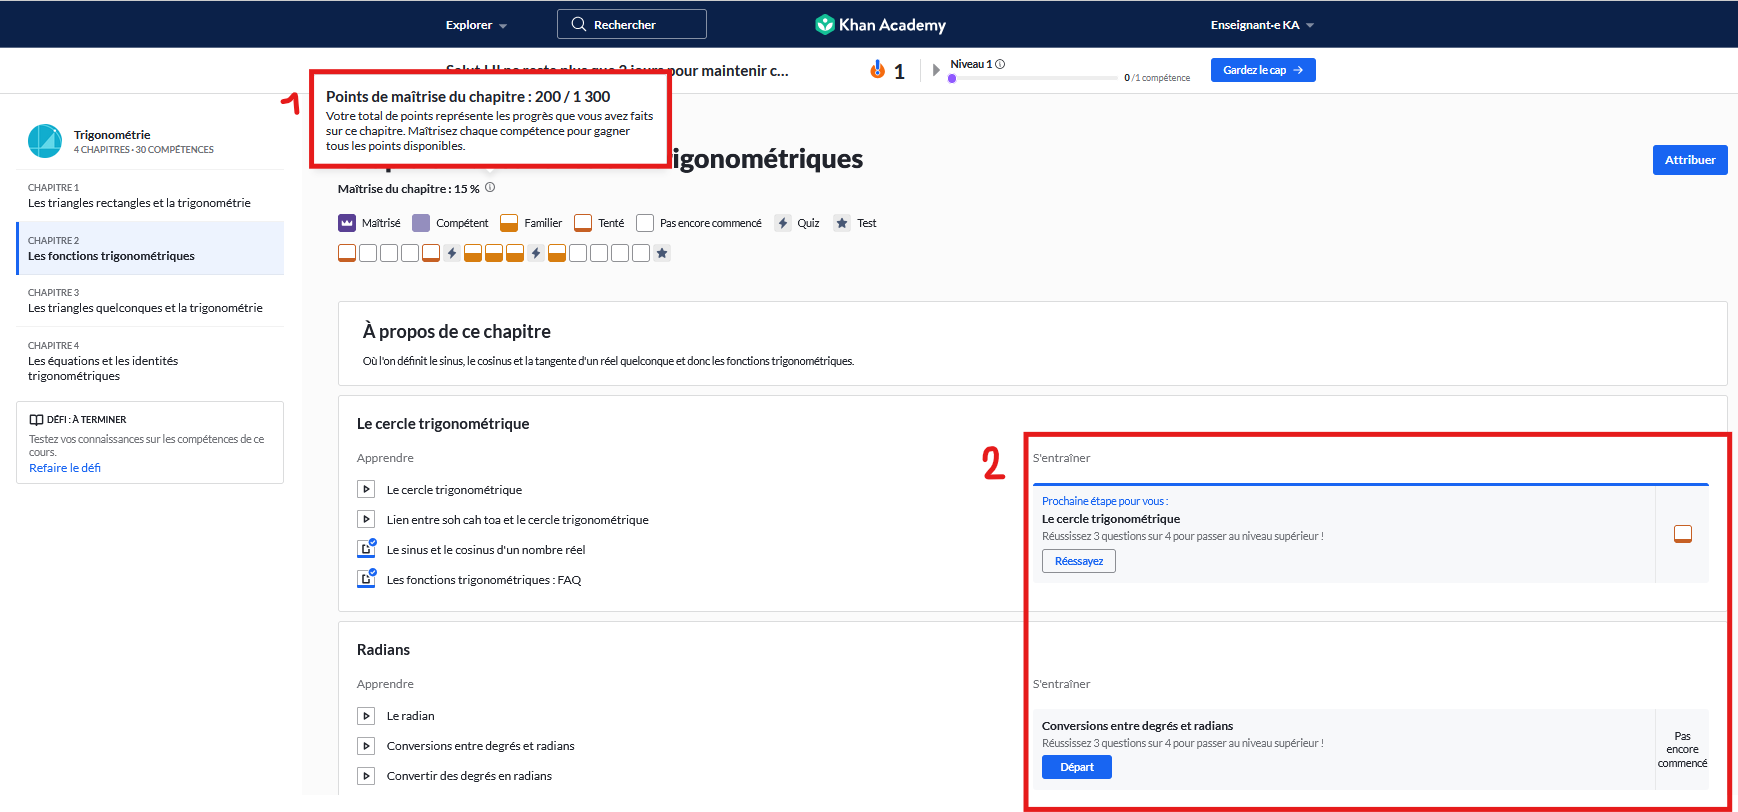Screen dimensions: 1738x812
Task: Click the last empty skill box before the star
Action: [641, 253]
